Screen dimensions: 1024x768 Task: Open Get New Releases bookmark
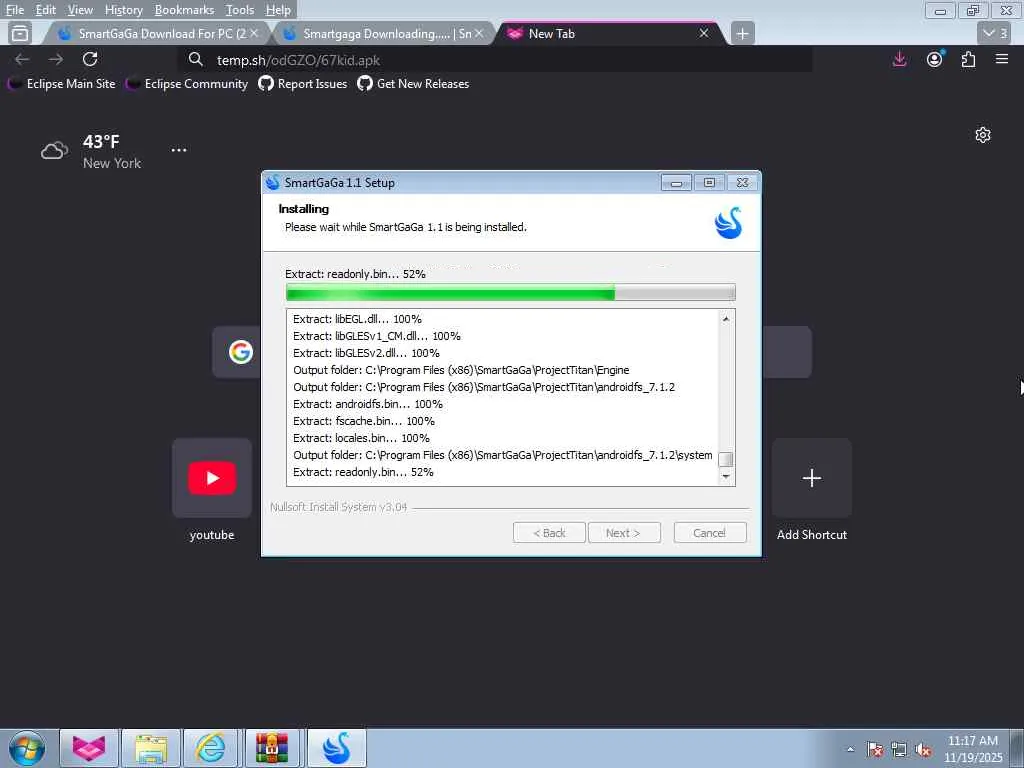[x=413, y=84]
